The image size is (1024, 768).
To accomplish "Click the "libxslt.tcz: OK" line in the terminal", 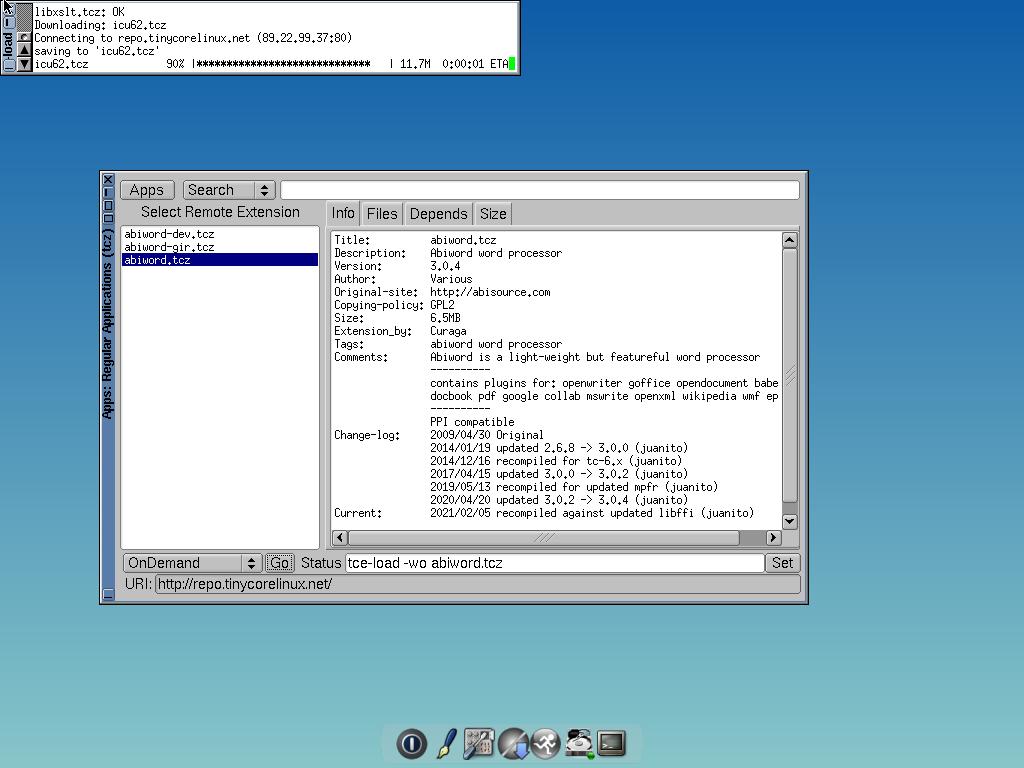I will pyautogui.click(x=79, y=12).
